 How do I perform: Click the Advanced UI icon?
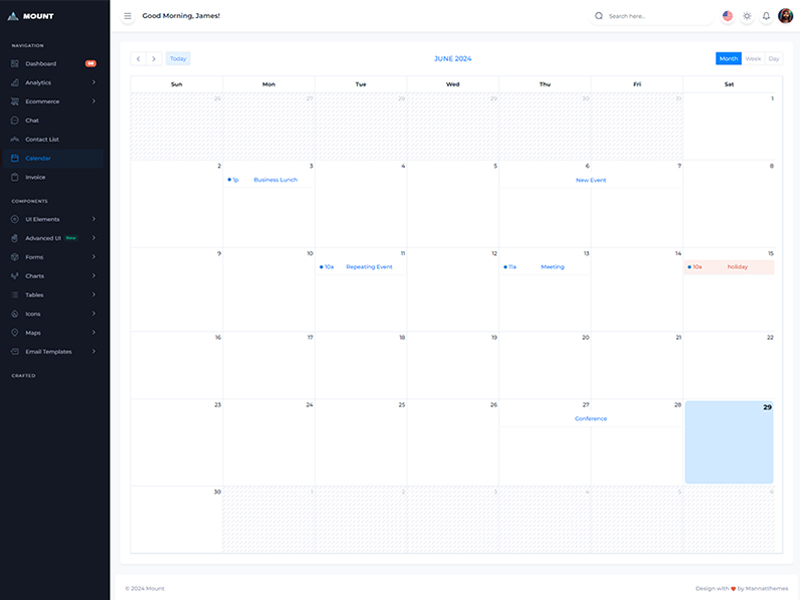point(15,238)
